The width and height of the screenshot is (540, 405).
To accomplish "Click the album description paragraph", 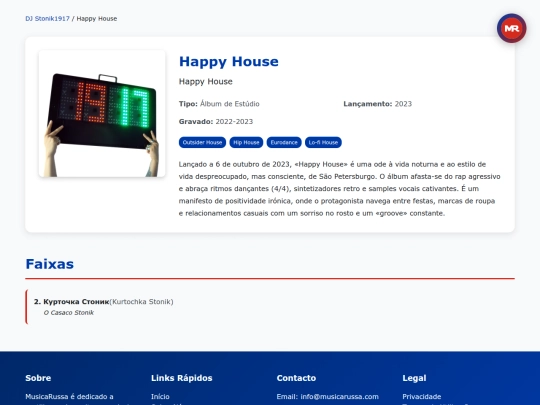I will 340,189.
